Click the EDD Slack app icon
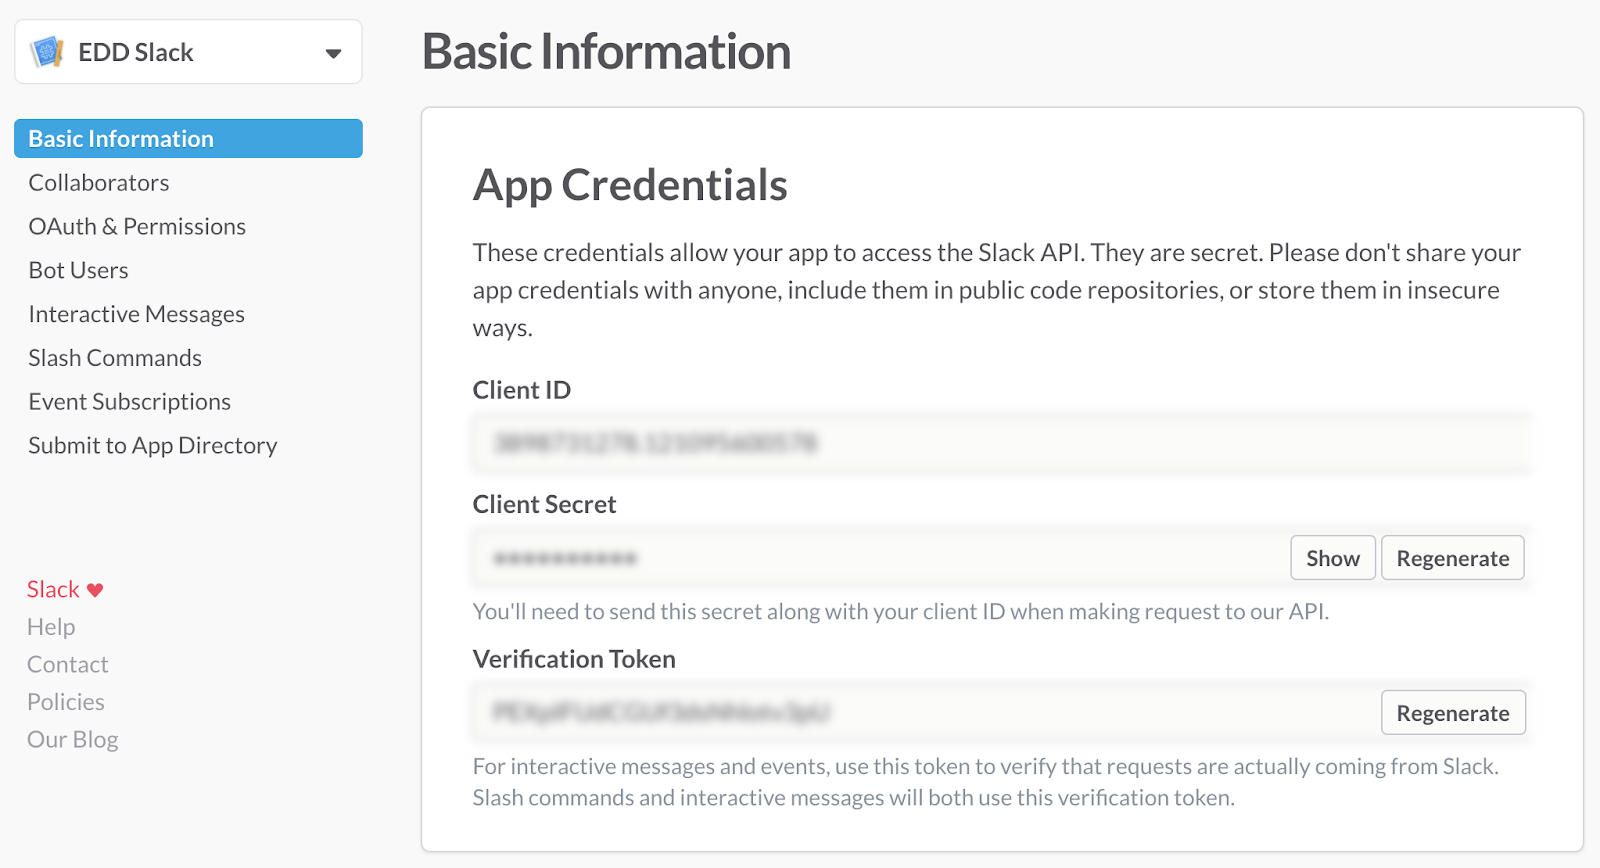This screenshot has width=1600, height=868. point(47,52)
